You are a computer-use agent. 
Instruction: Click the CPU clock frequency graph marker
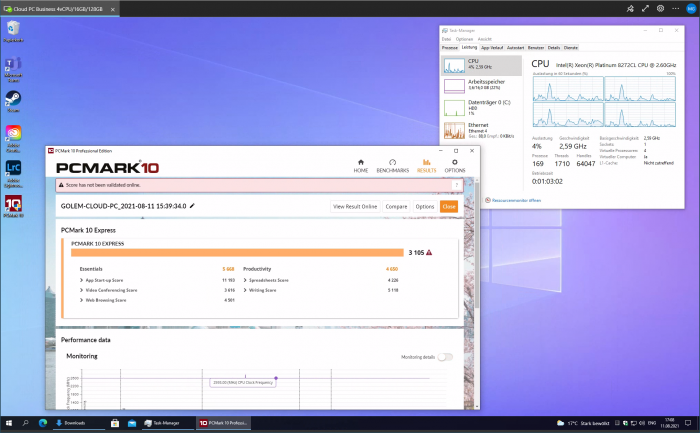pyautogui.click(x=276, y=378)
